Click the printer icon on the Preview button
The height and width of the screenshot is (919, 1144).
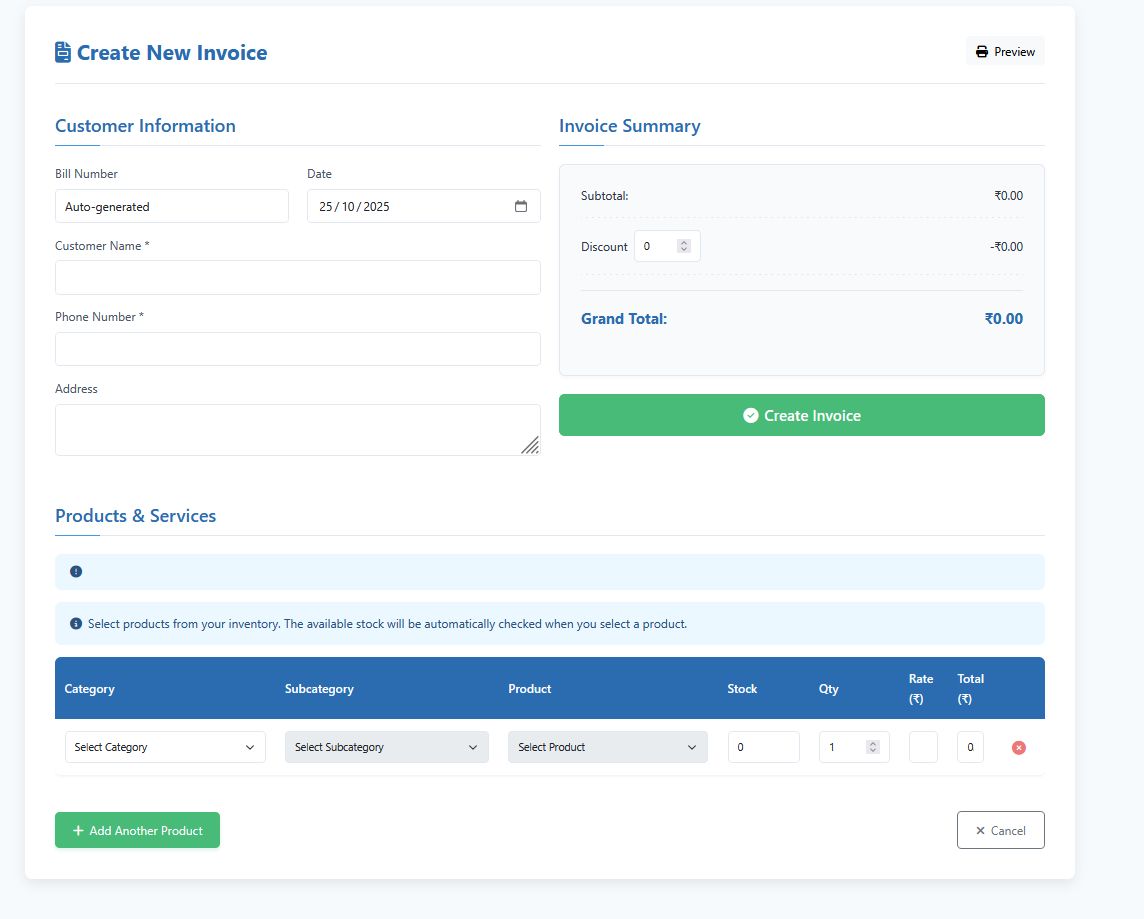point(980,50)
